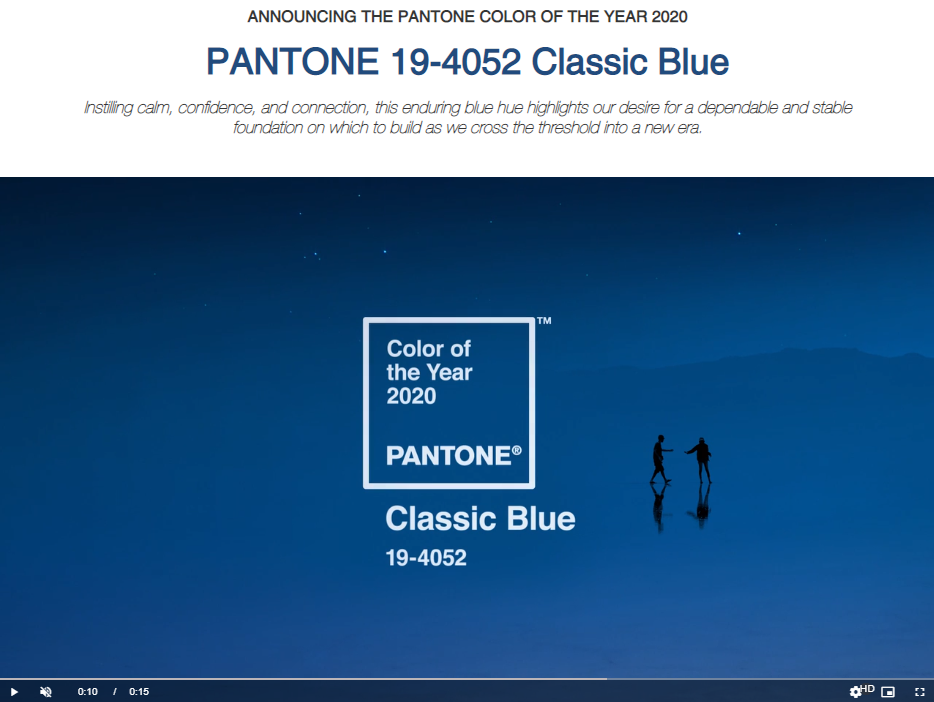The width and height of the screenshot is (934, 702).
Task: Click the '19-4052' code in the video
Action: point(426,558)
